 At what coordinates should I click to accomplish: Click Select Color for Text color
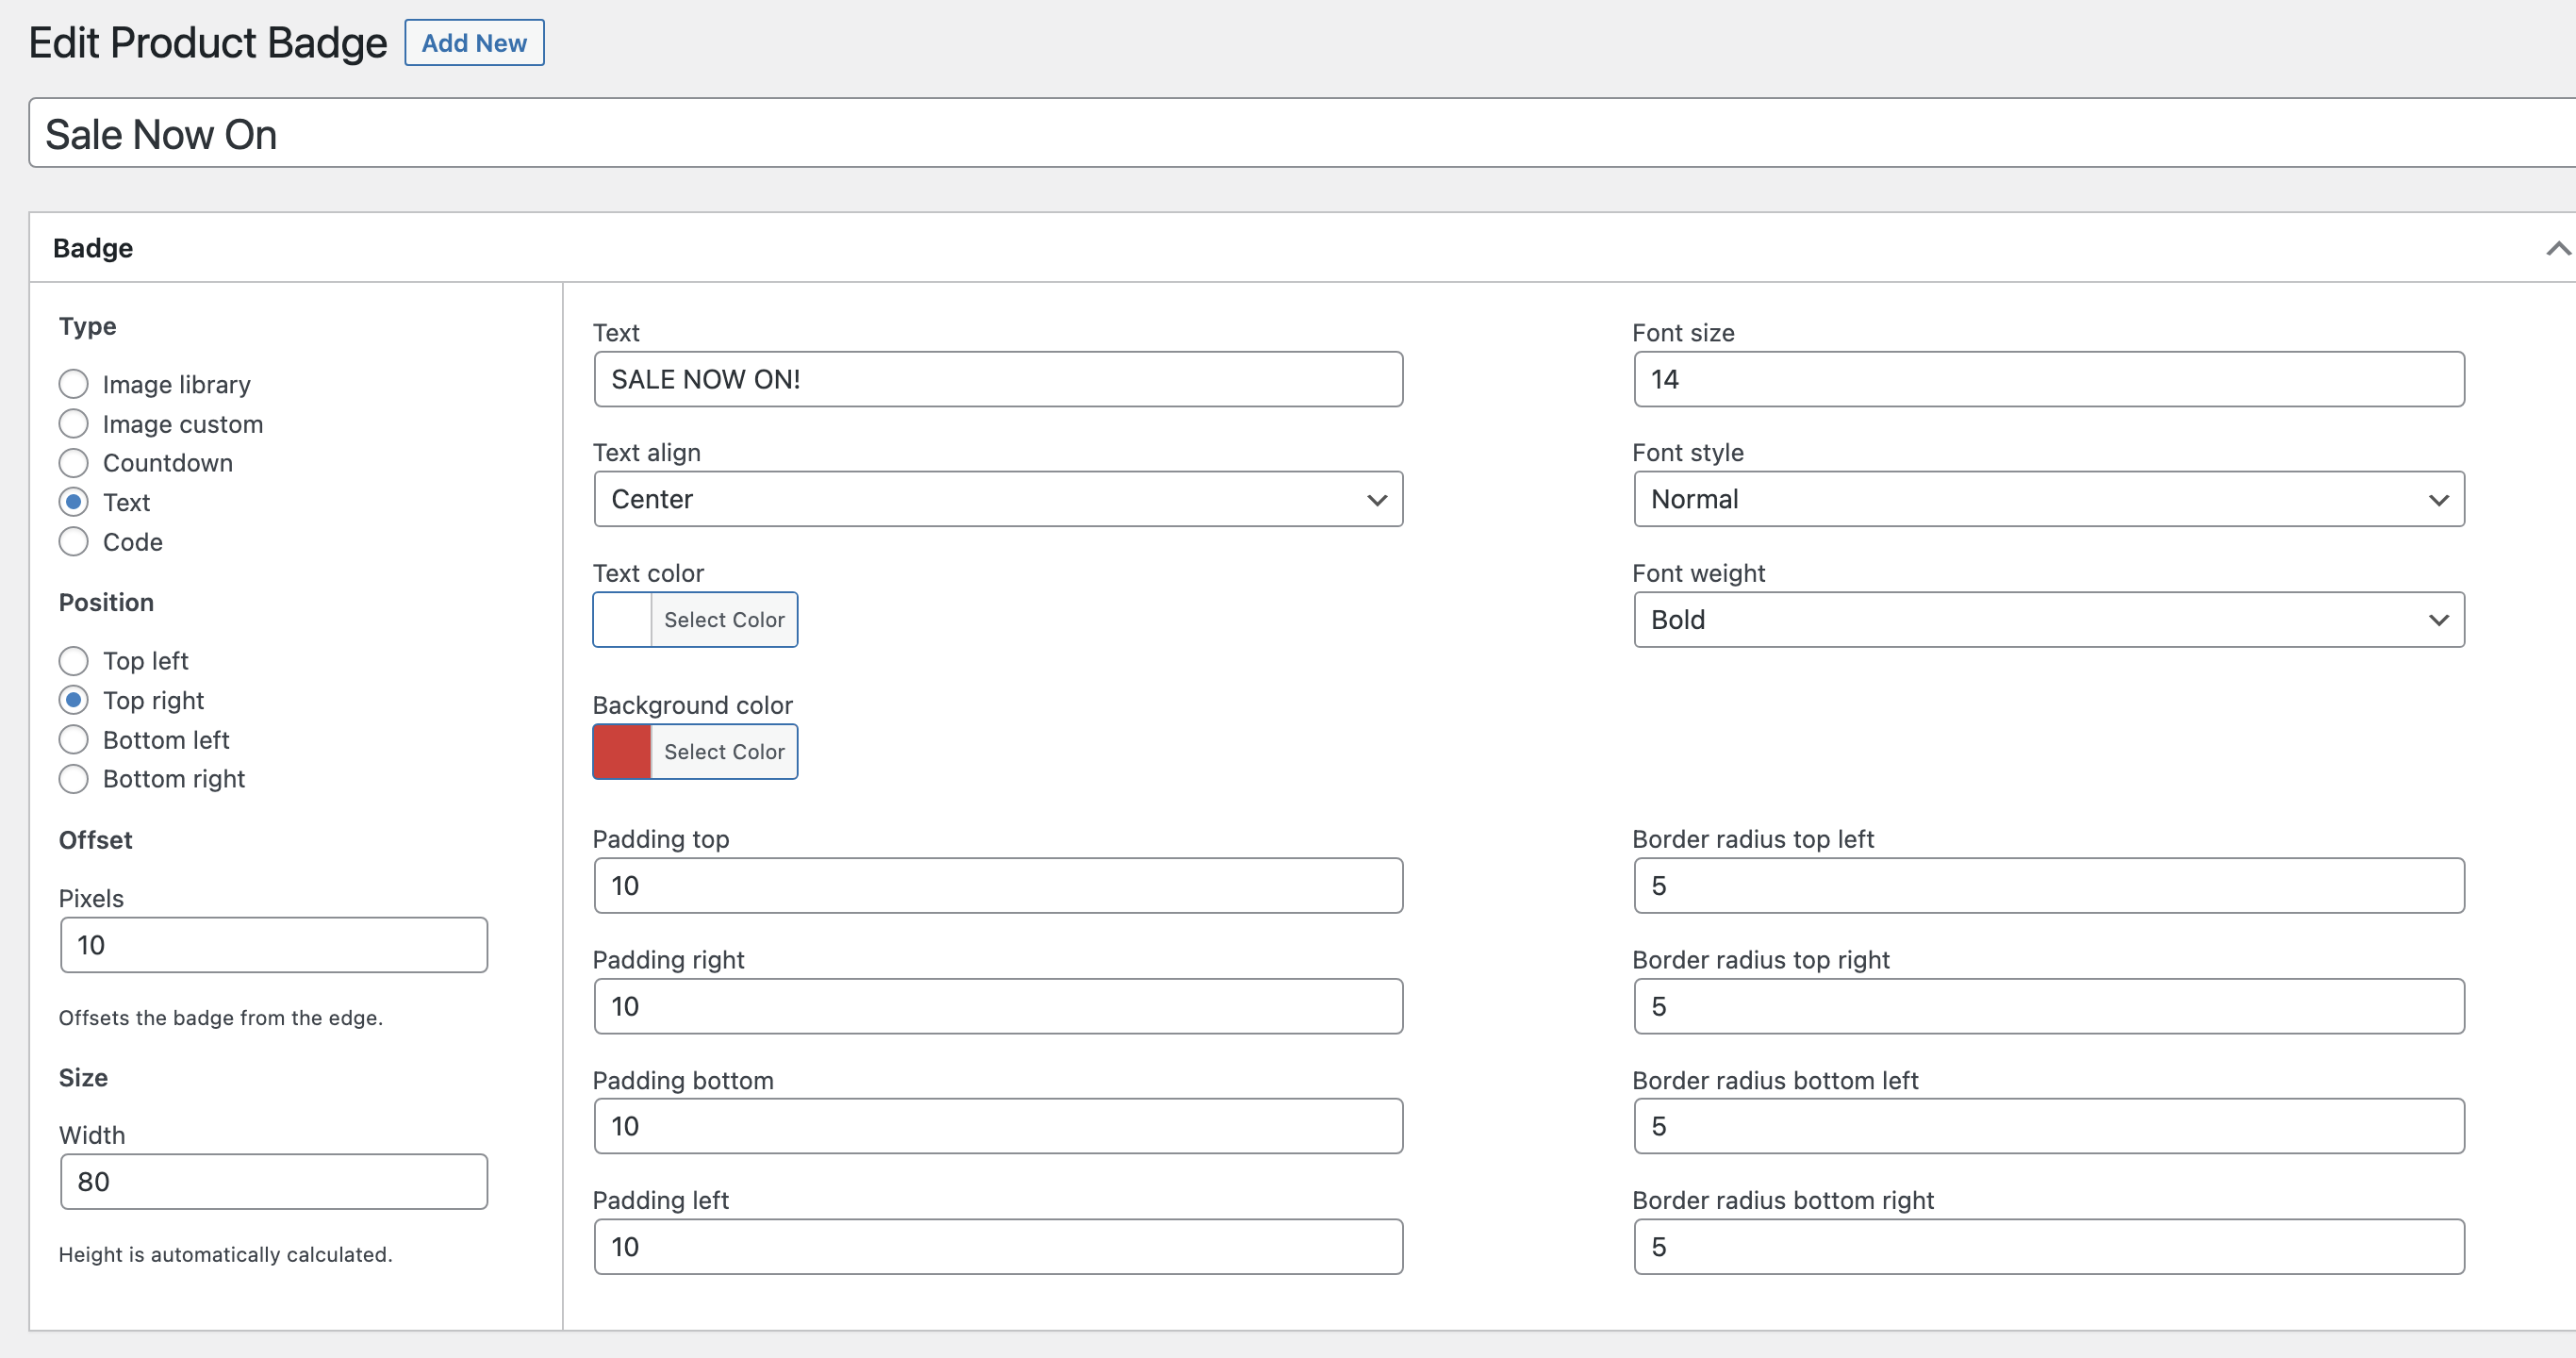[x=724, y=620]
